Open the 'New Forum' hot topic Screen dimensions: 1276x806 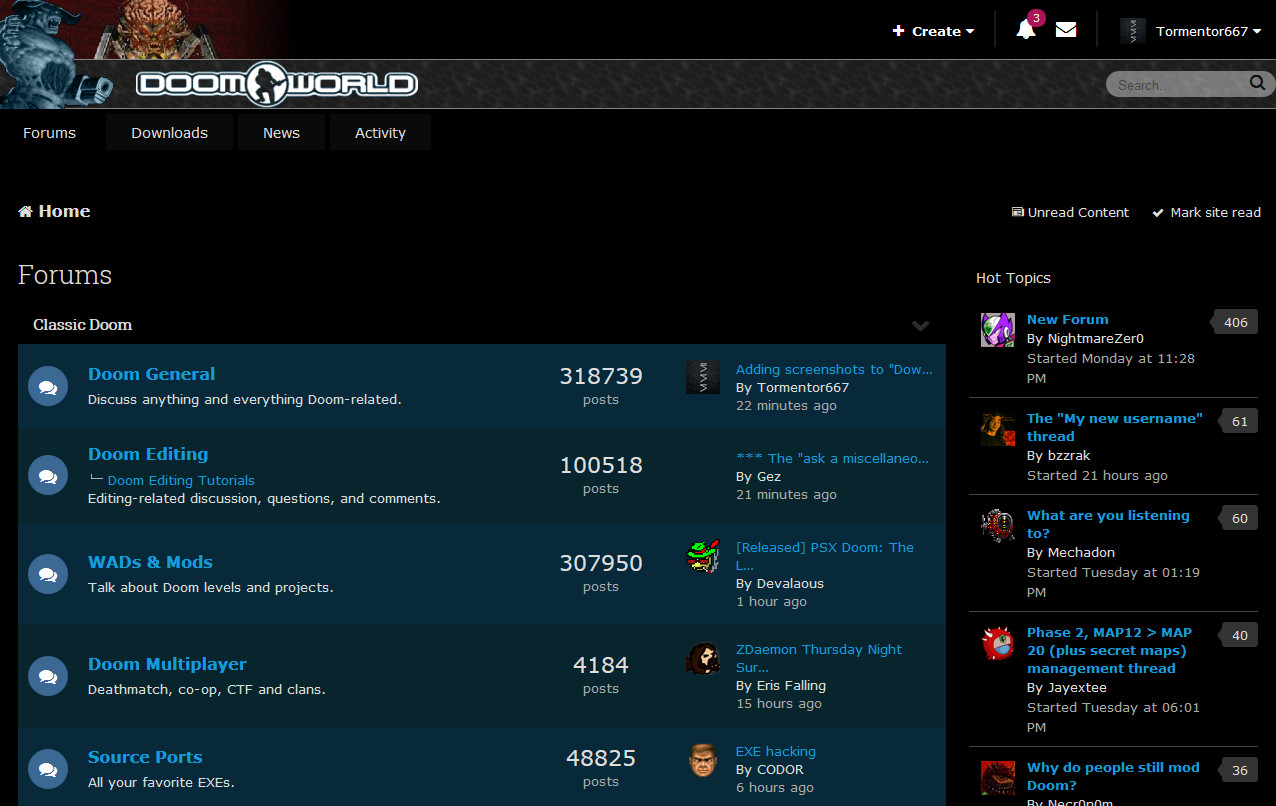pos(1067,319)
